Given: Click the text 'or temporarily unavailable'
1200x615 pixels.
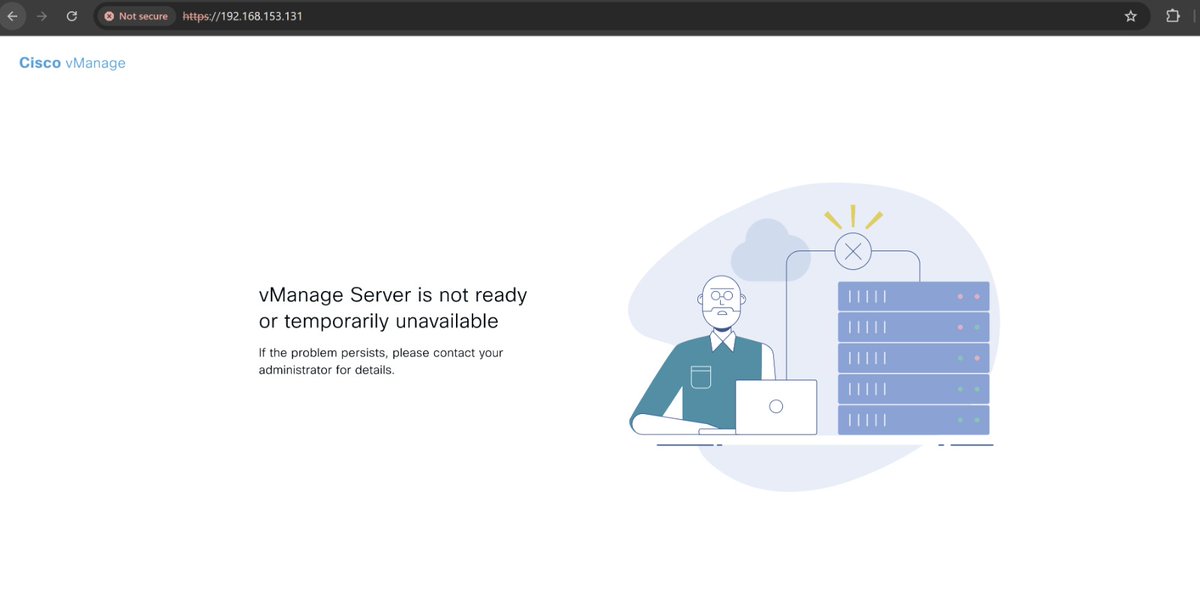Looking at the screenshot, I should click(378, 322).
